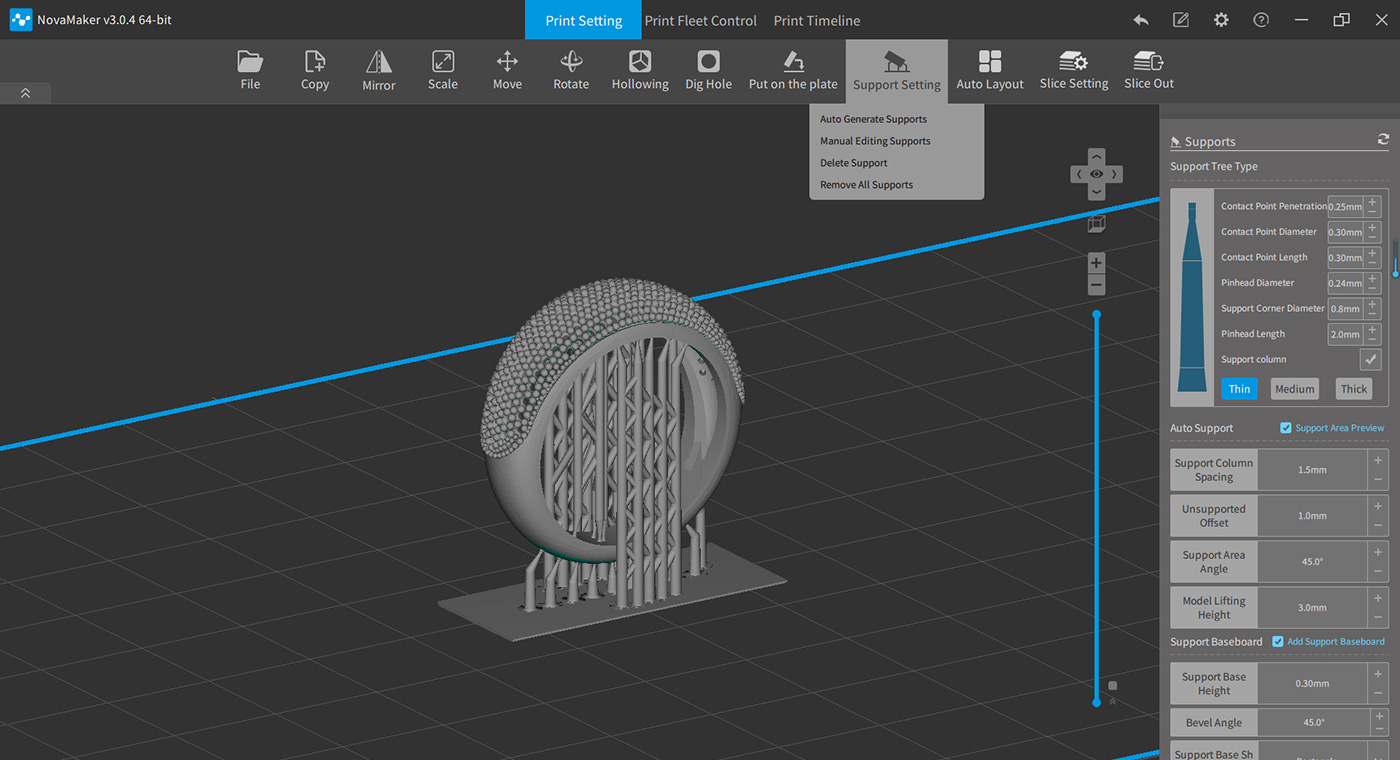Open the File tool
Viewport: 1400px width, 760px height.
(250, 70)
